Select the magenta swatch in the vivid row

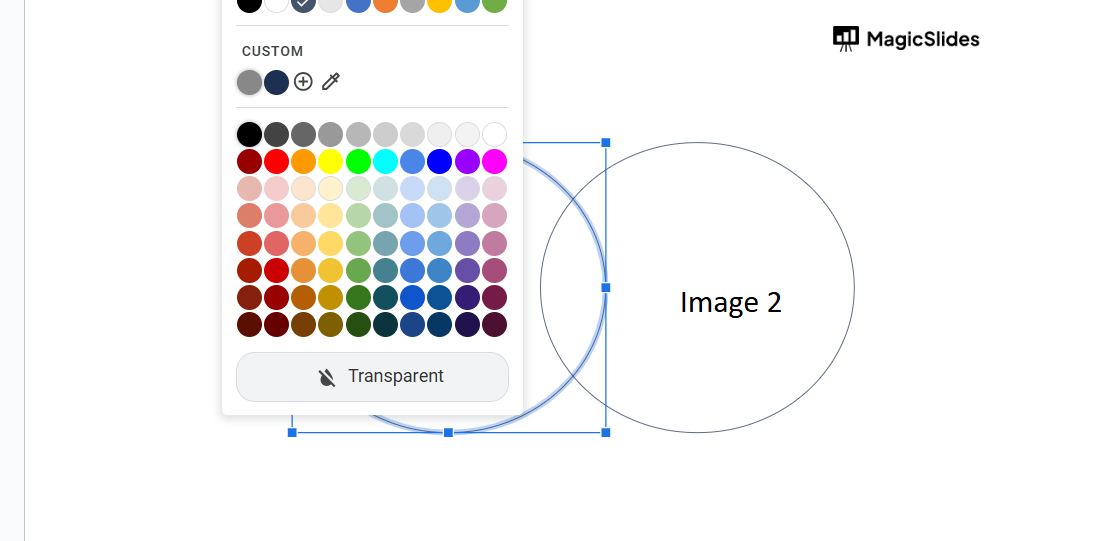coord(494,162)
